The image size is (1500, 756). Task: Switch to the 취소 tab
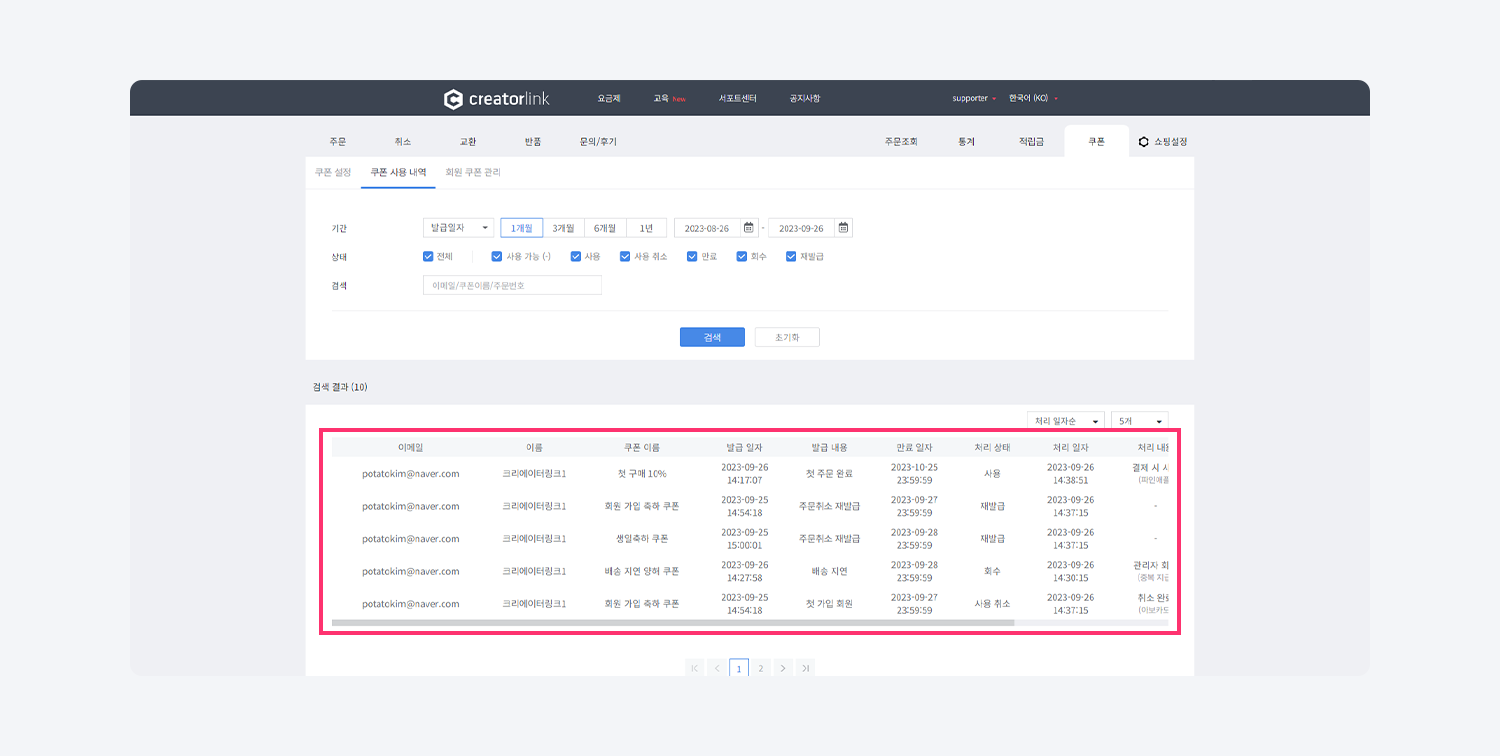[x=402, y=142]
